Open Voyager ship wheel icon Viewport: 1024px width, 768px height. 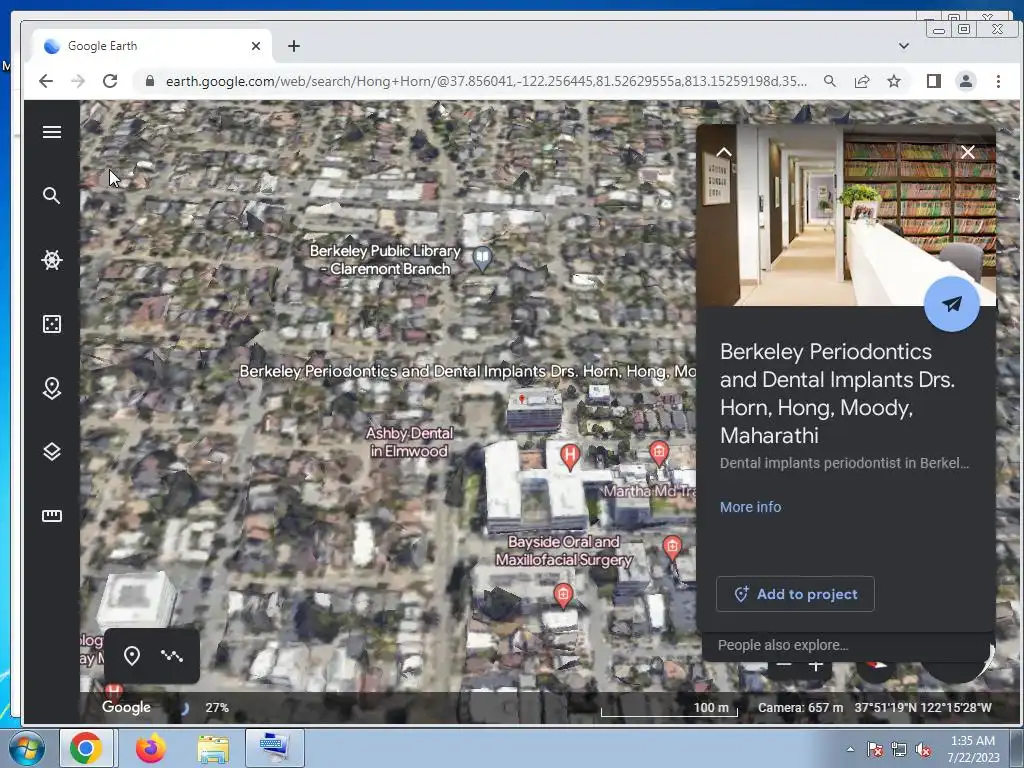click(x=52, y=260)
